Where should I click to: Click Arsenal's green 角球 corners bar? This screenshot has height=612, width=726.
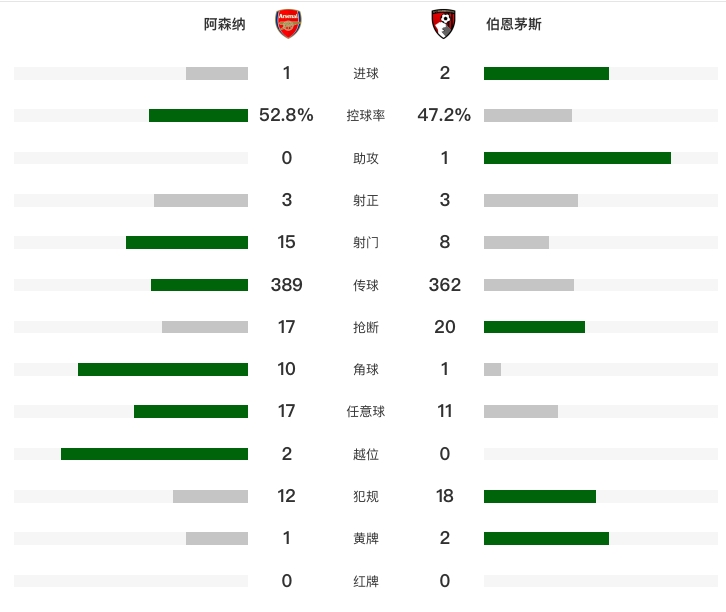pos(163,369)
